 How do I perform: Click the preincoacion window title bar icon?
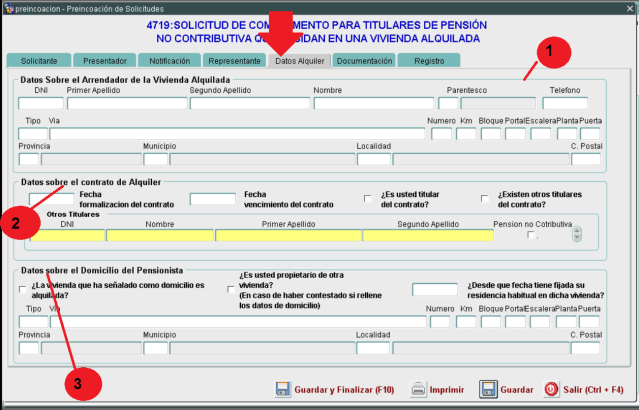click(9, 8)
